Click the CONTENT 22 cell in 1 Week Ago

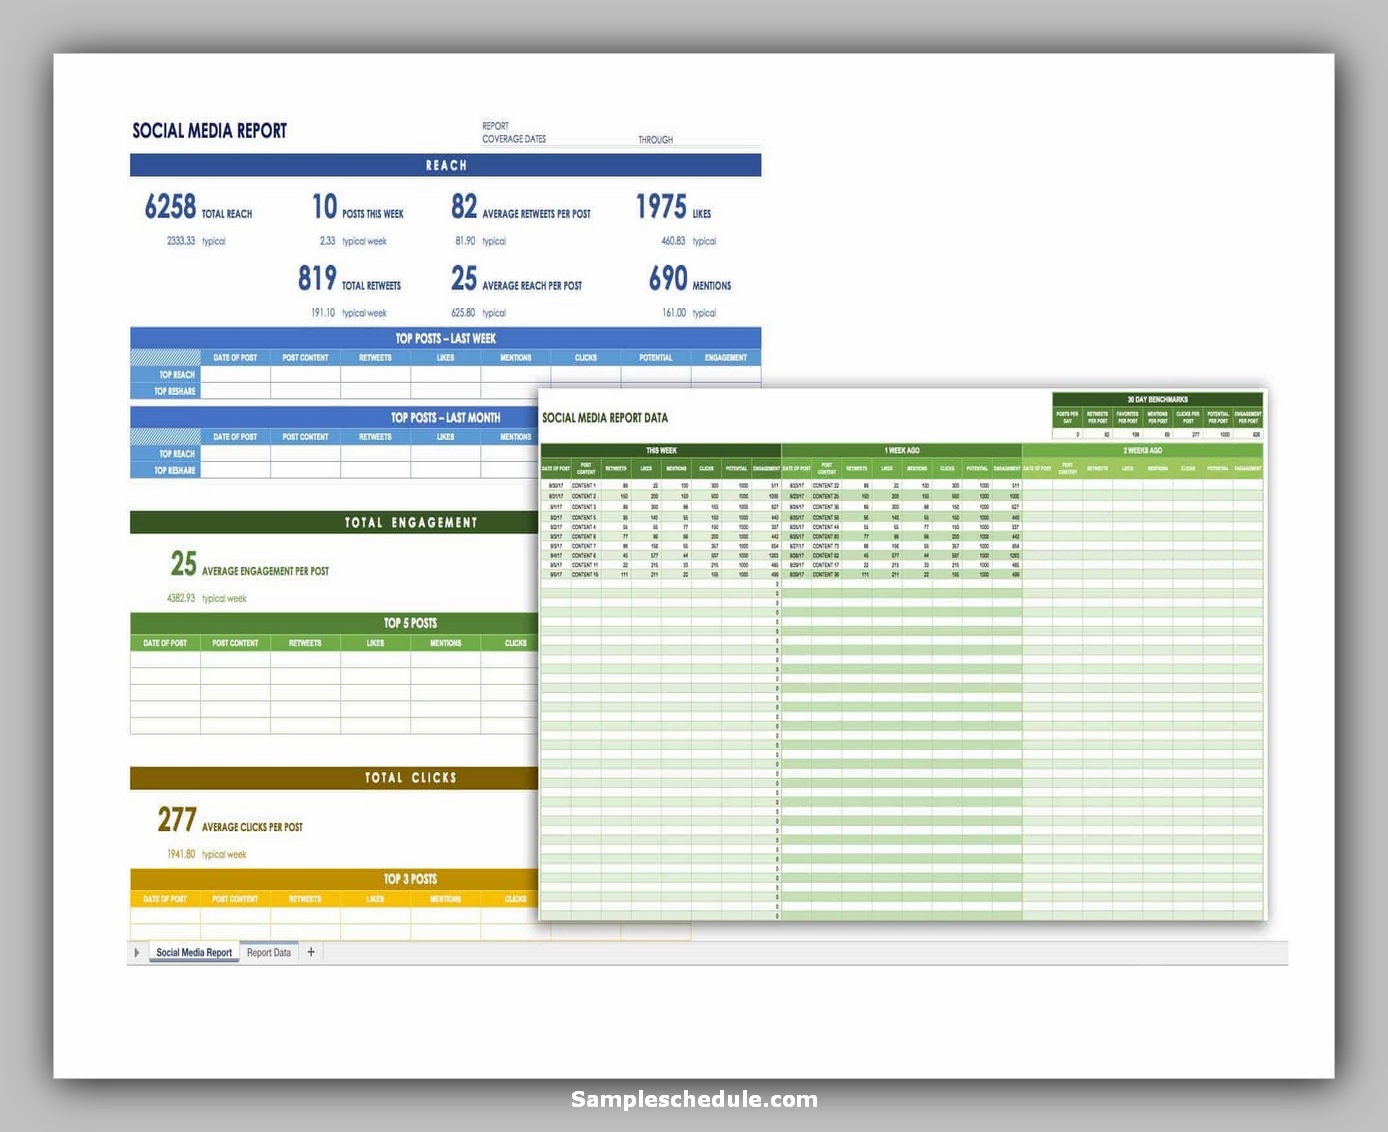coord(826,485)
